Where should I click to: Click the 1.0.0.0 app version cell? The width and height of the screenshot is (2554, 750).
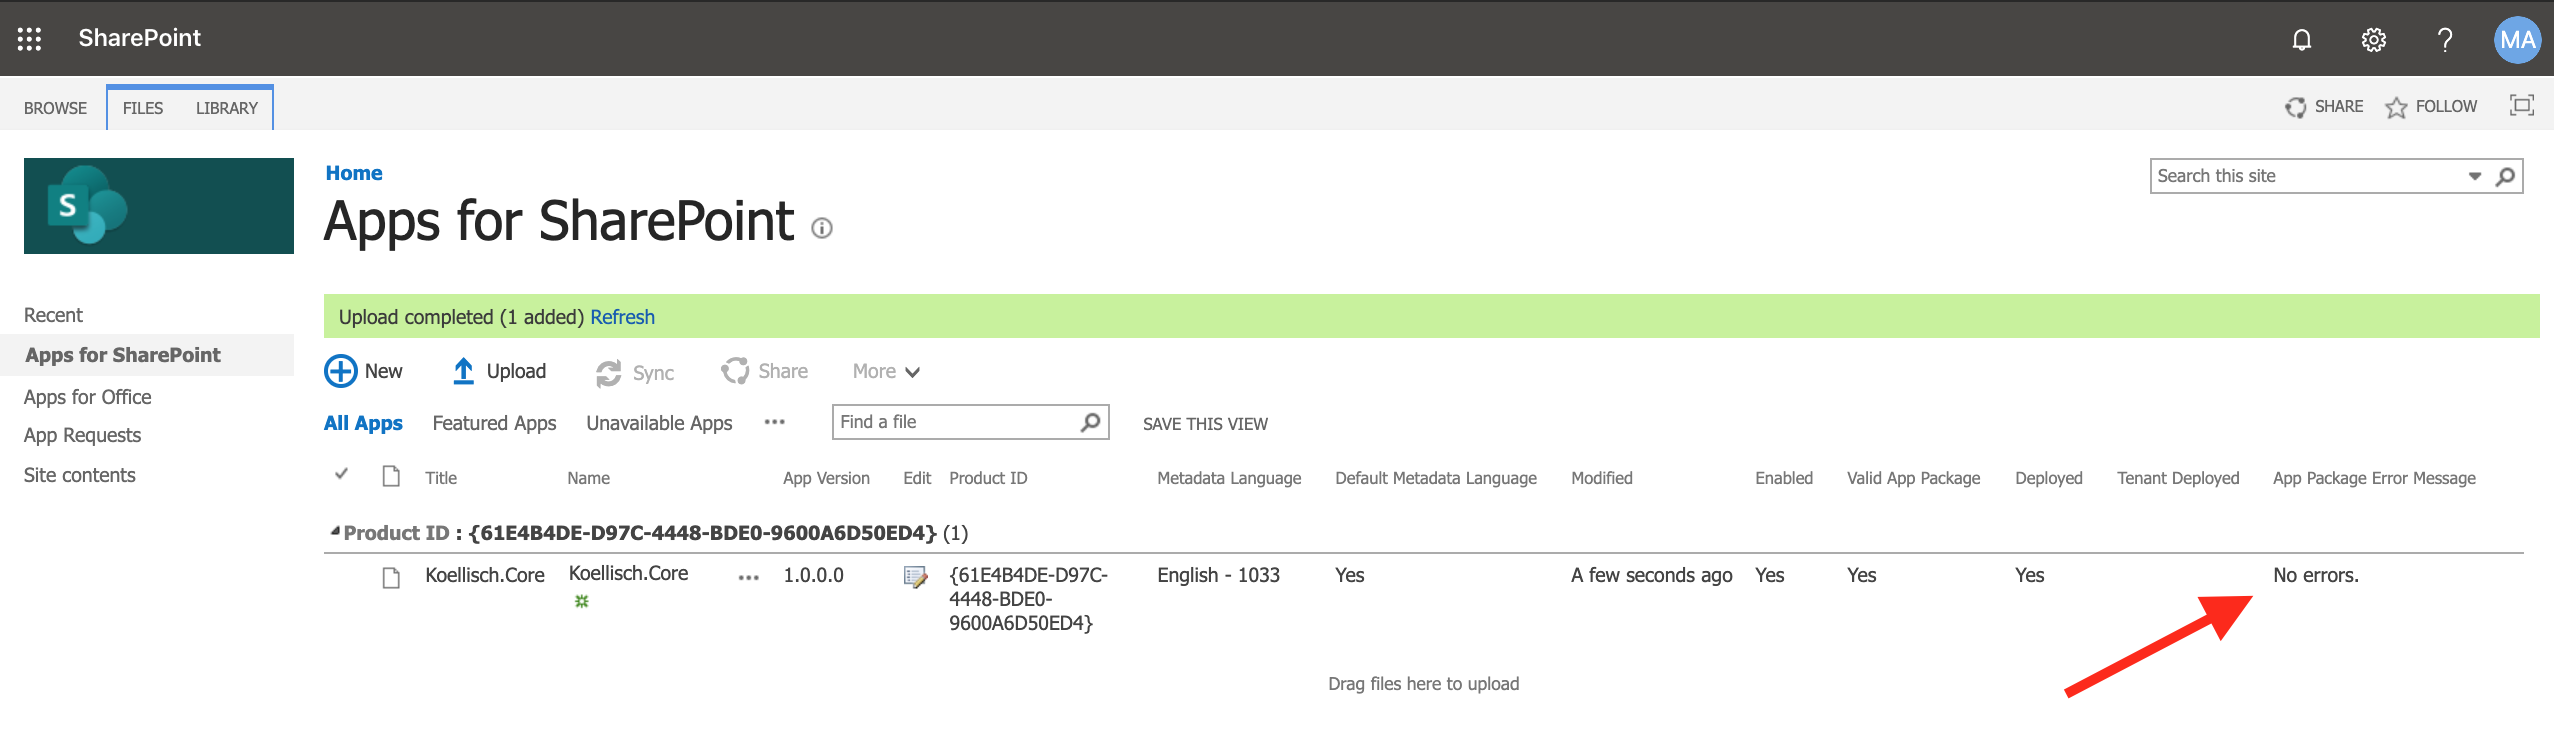pos(813,575)
